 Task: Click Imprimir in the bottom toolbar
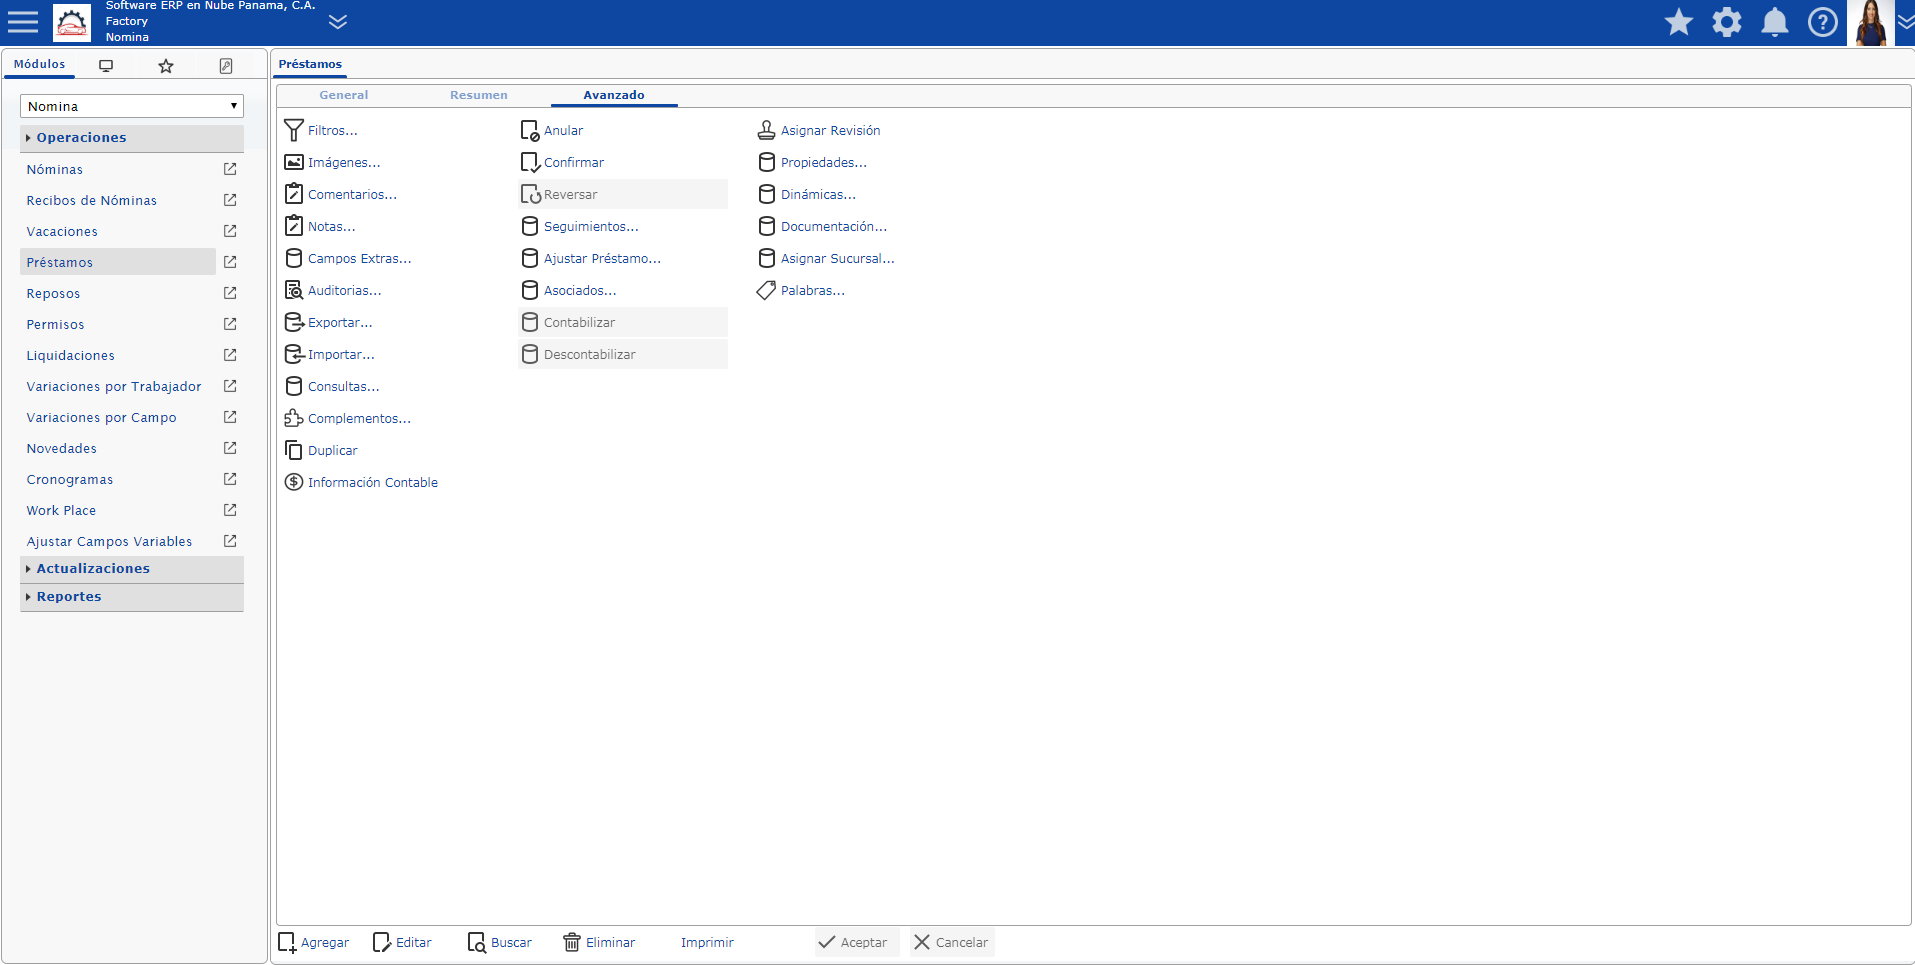tap(707, 942)
